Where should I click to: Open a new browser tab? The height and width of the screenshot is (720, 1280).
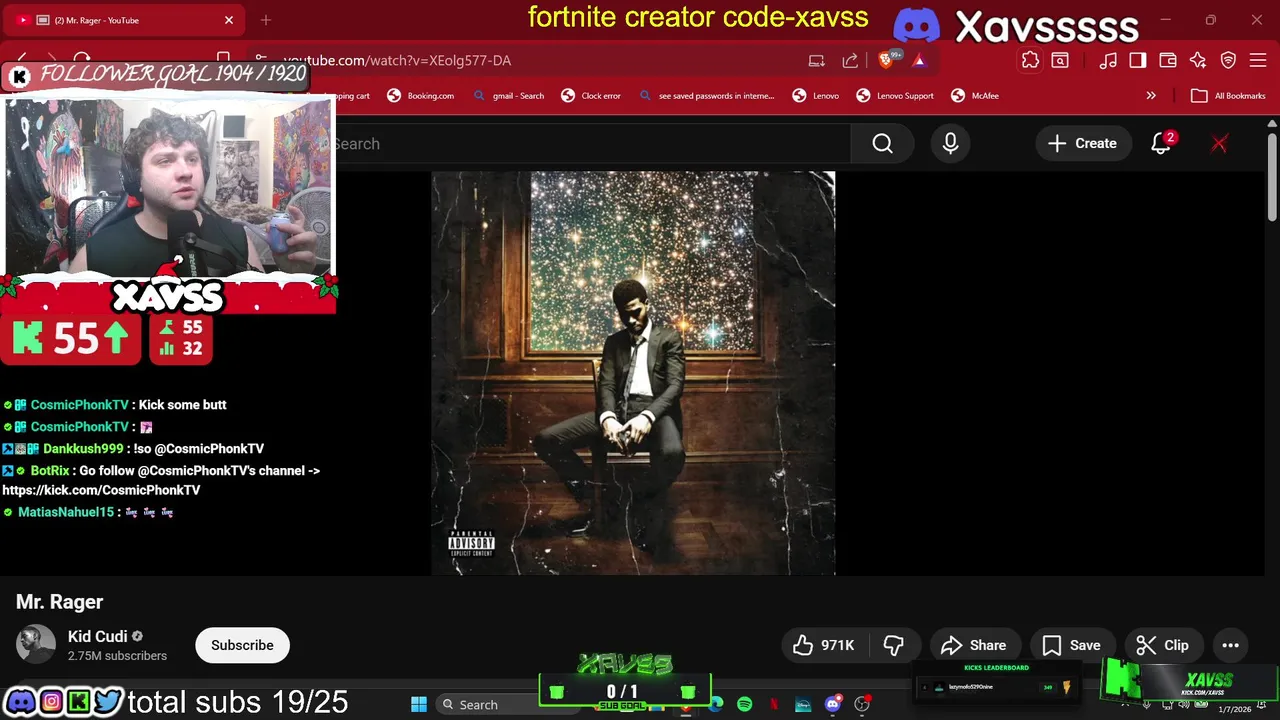[266, 20]
